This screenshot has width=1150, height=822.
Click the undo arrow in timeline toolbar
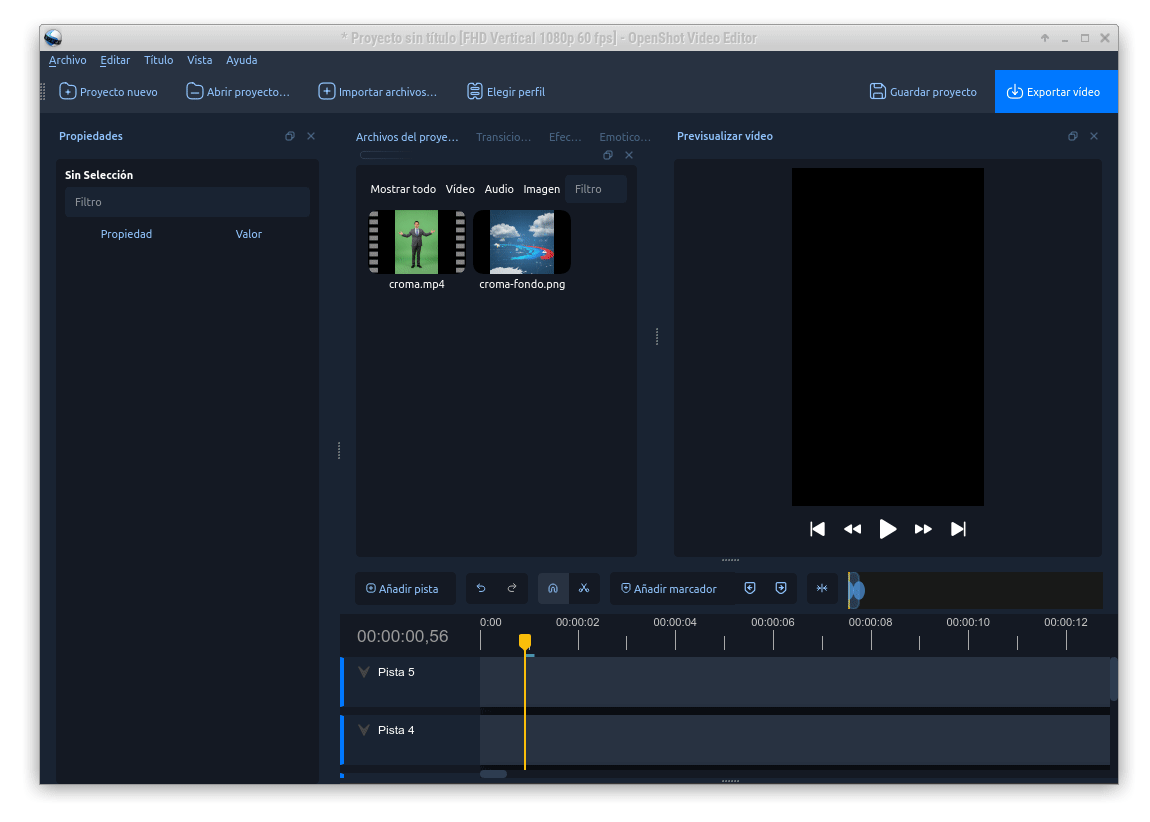481,589
